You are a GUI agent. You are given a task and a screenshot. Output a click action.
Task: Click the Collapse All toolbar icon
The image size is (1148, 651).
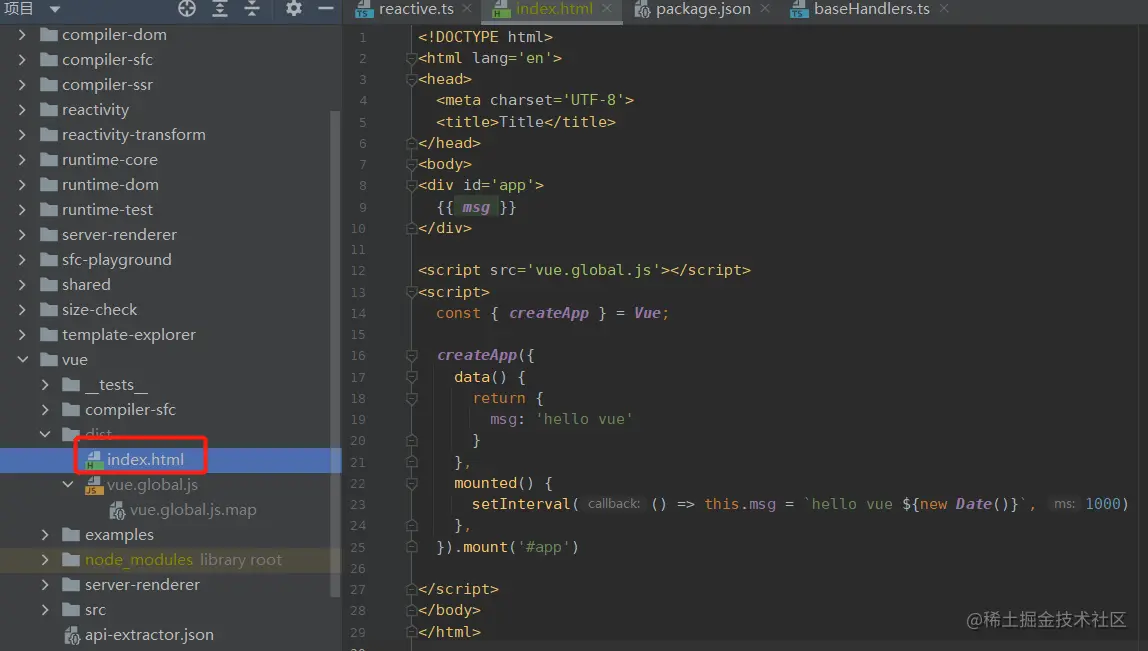[x=252, y=9]
